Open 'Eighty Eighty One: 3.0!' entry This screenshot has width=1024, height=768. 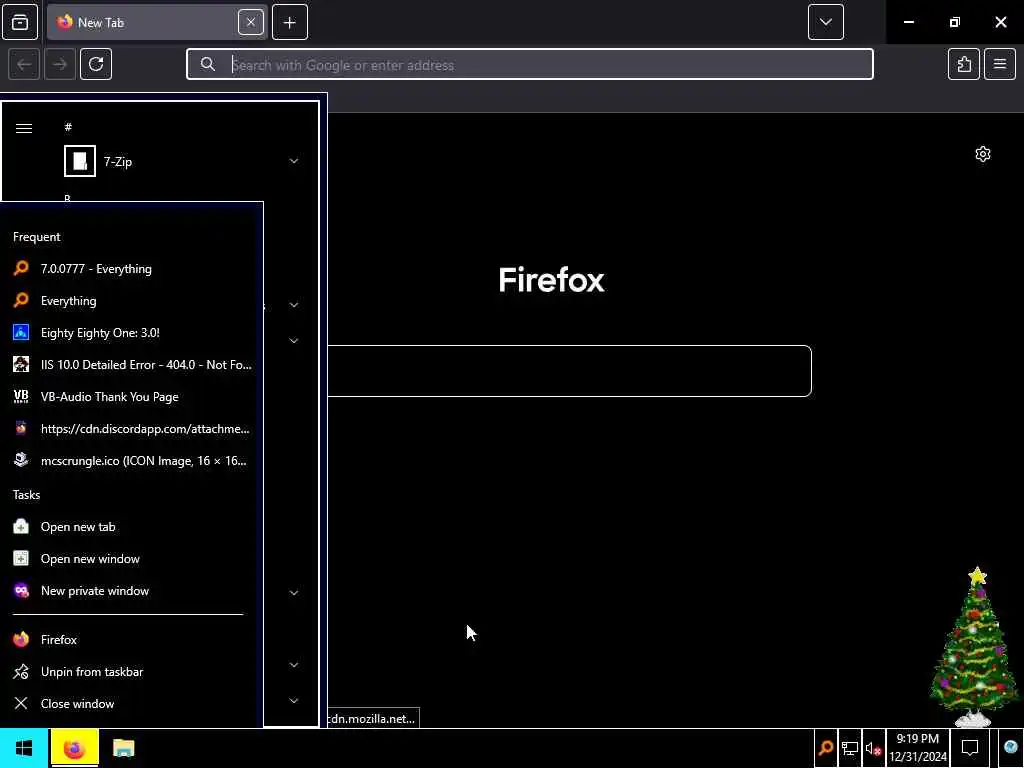pos(131,333)
